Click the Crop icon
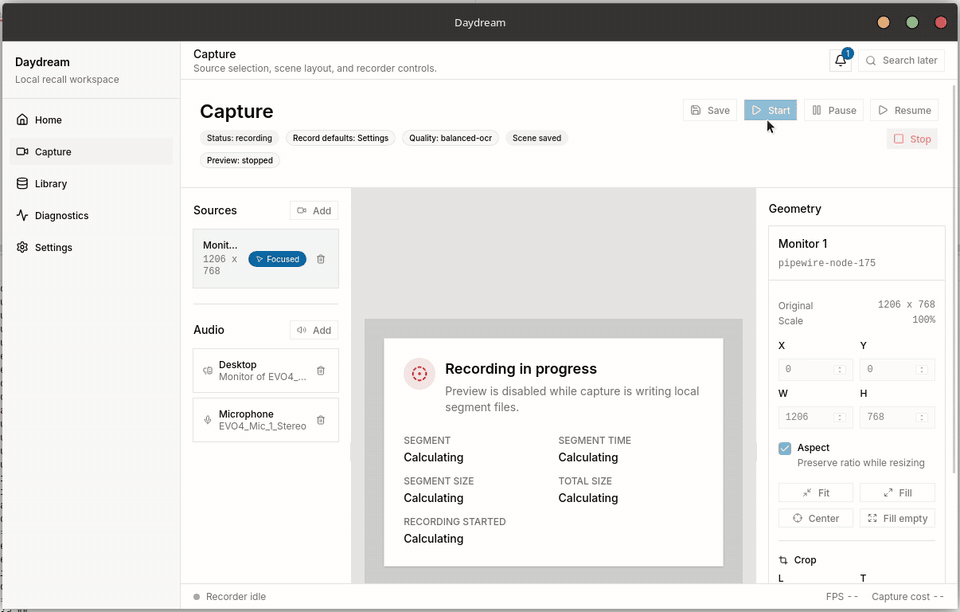 click(783, 560)
